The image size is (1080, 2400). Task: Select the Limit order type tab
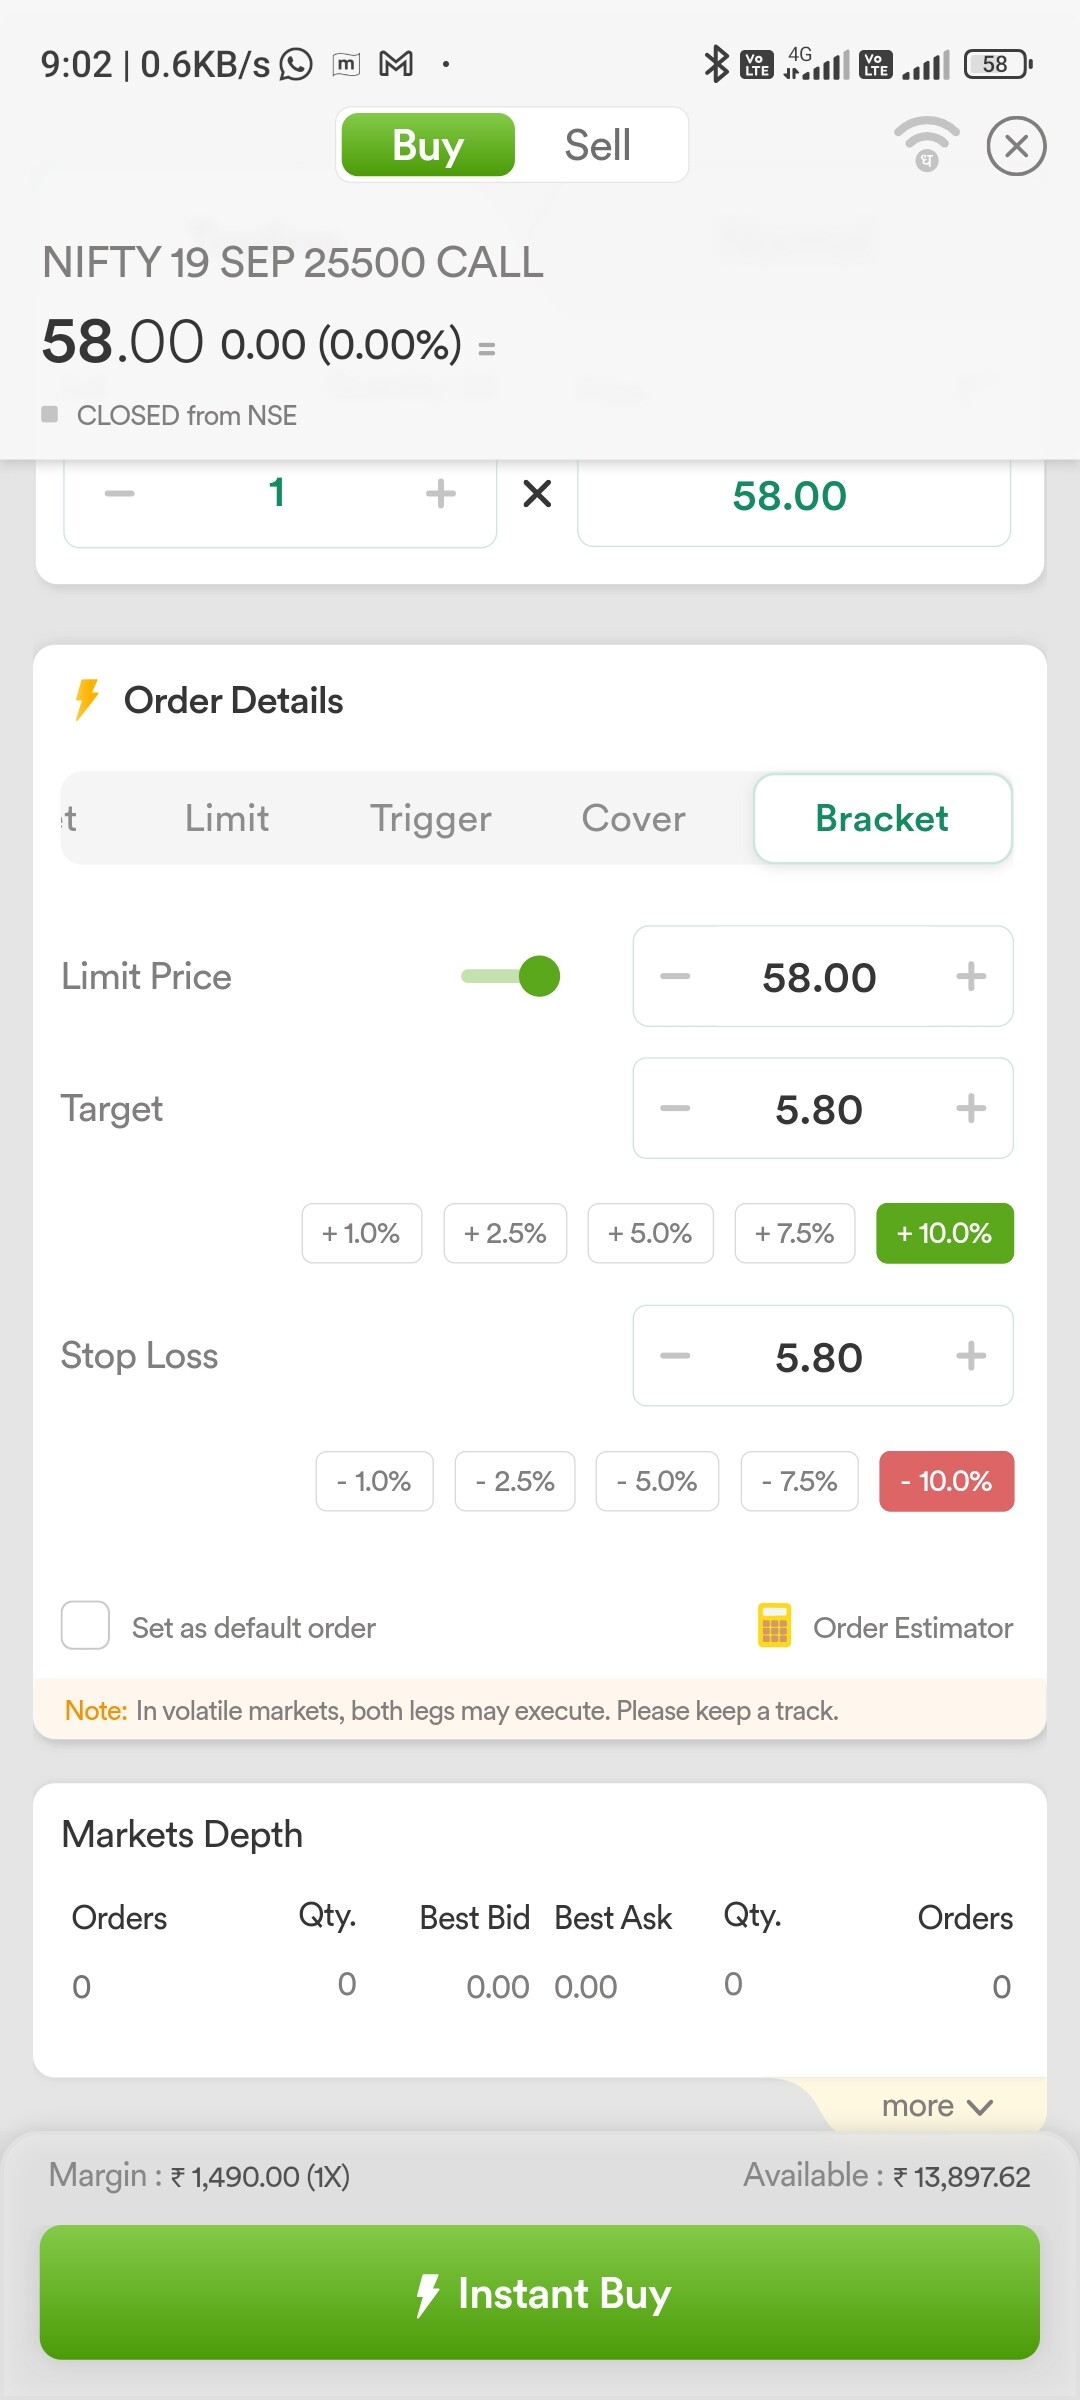(227, 818)
